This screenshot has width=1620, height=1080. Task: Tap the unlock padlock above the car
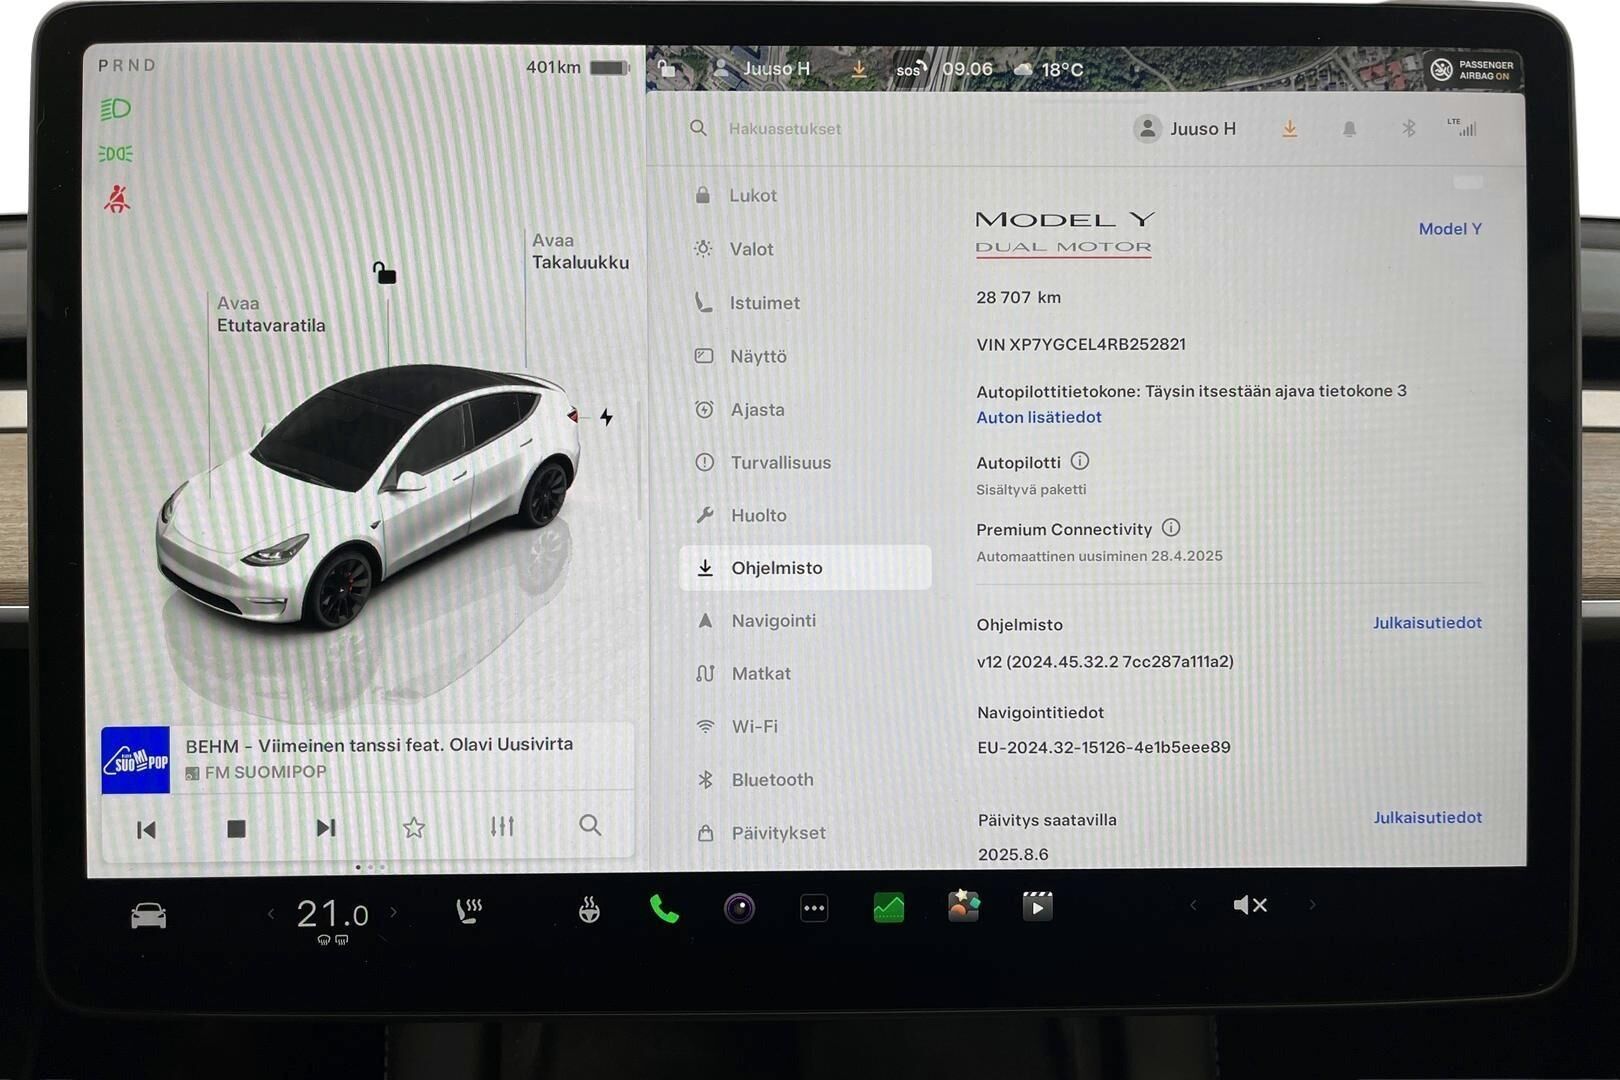[385, 272]
